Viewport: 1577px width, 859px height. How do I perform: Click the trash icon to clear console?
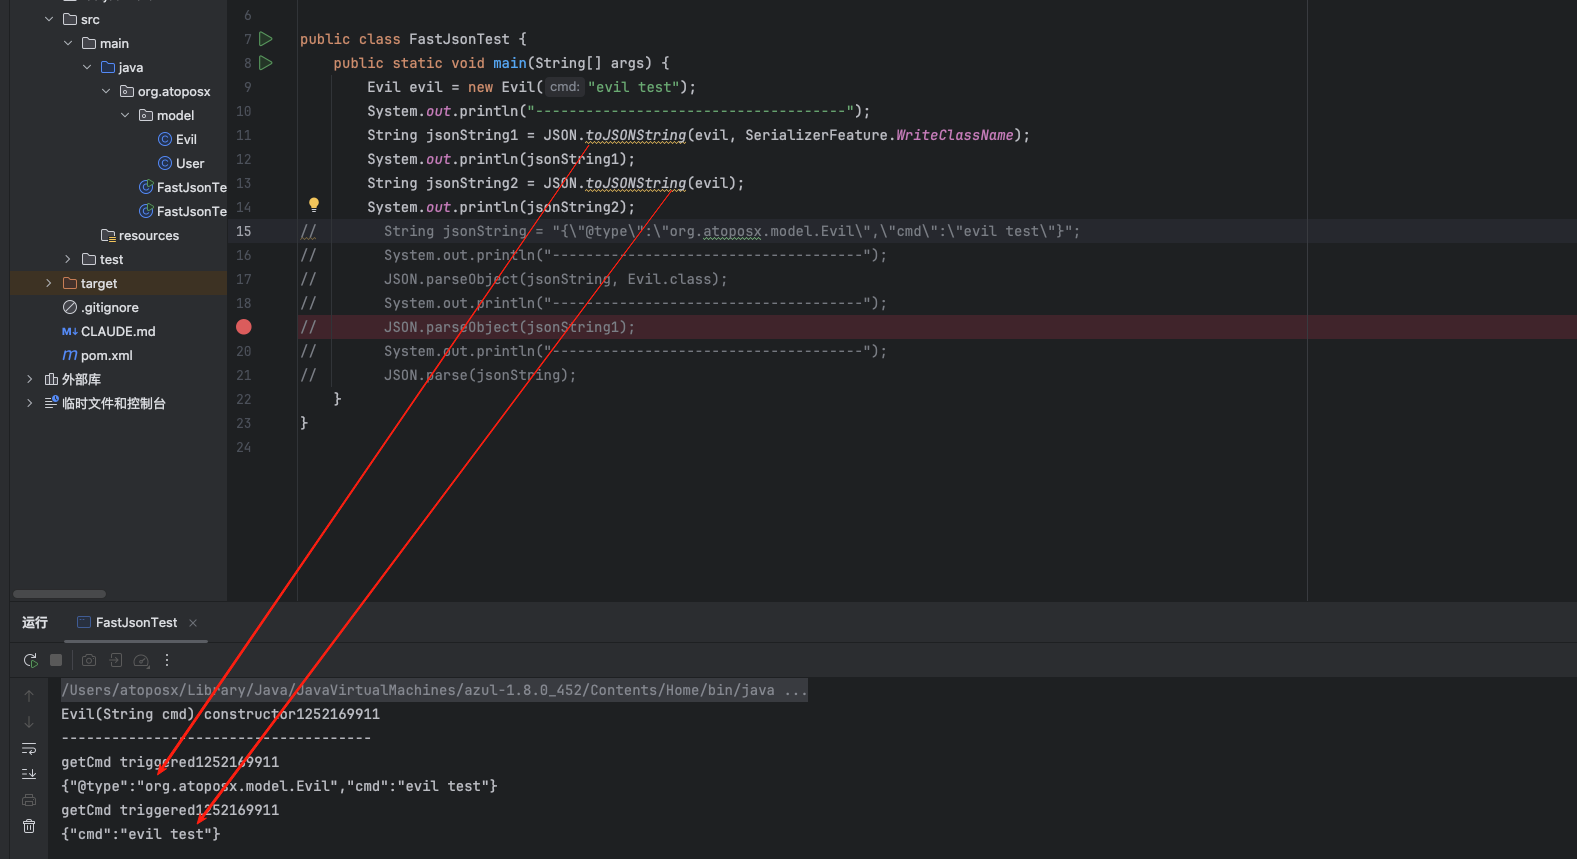pyautogui.click(x=29, y=826)
